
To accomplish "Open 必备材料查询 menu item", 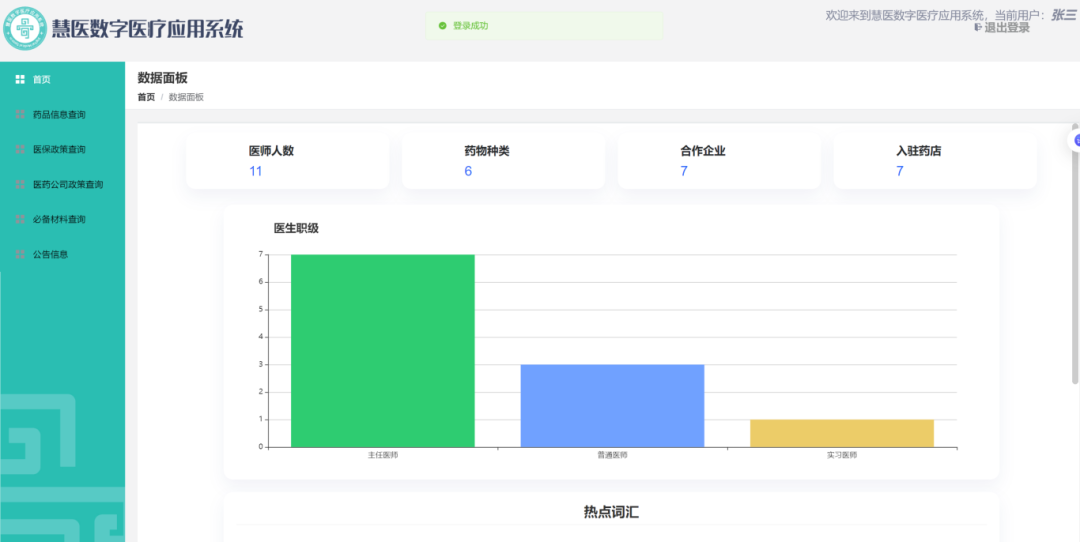I will coord(63,219).
